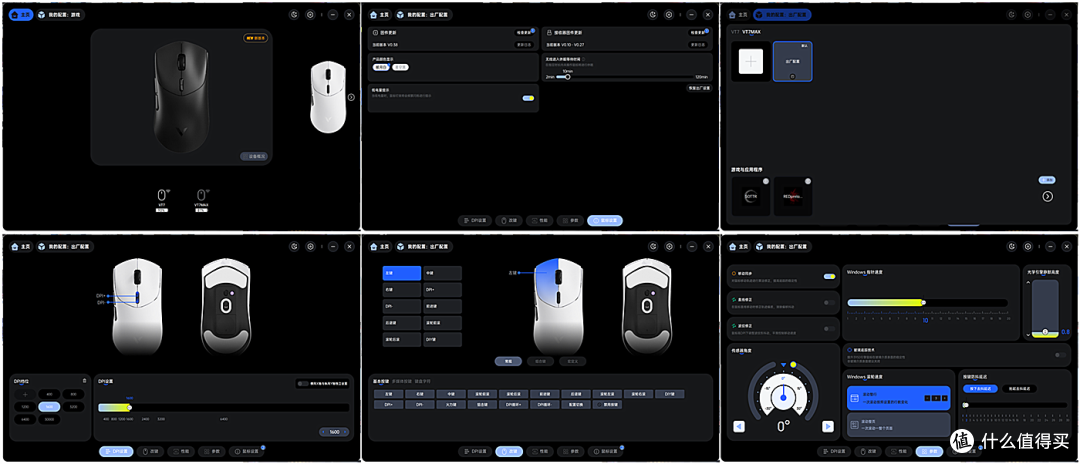
Task: Toggle separate X/Y DPI switch
Action: [302, 383]
